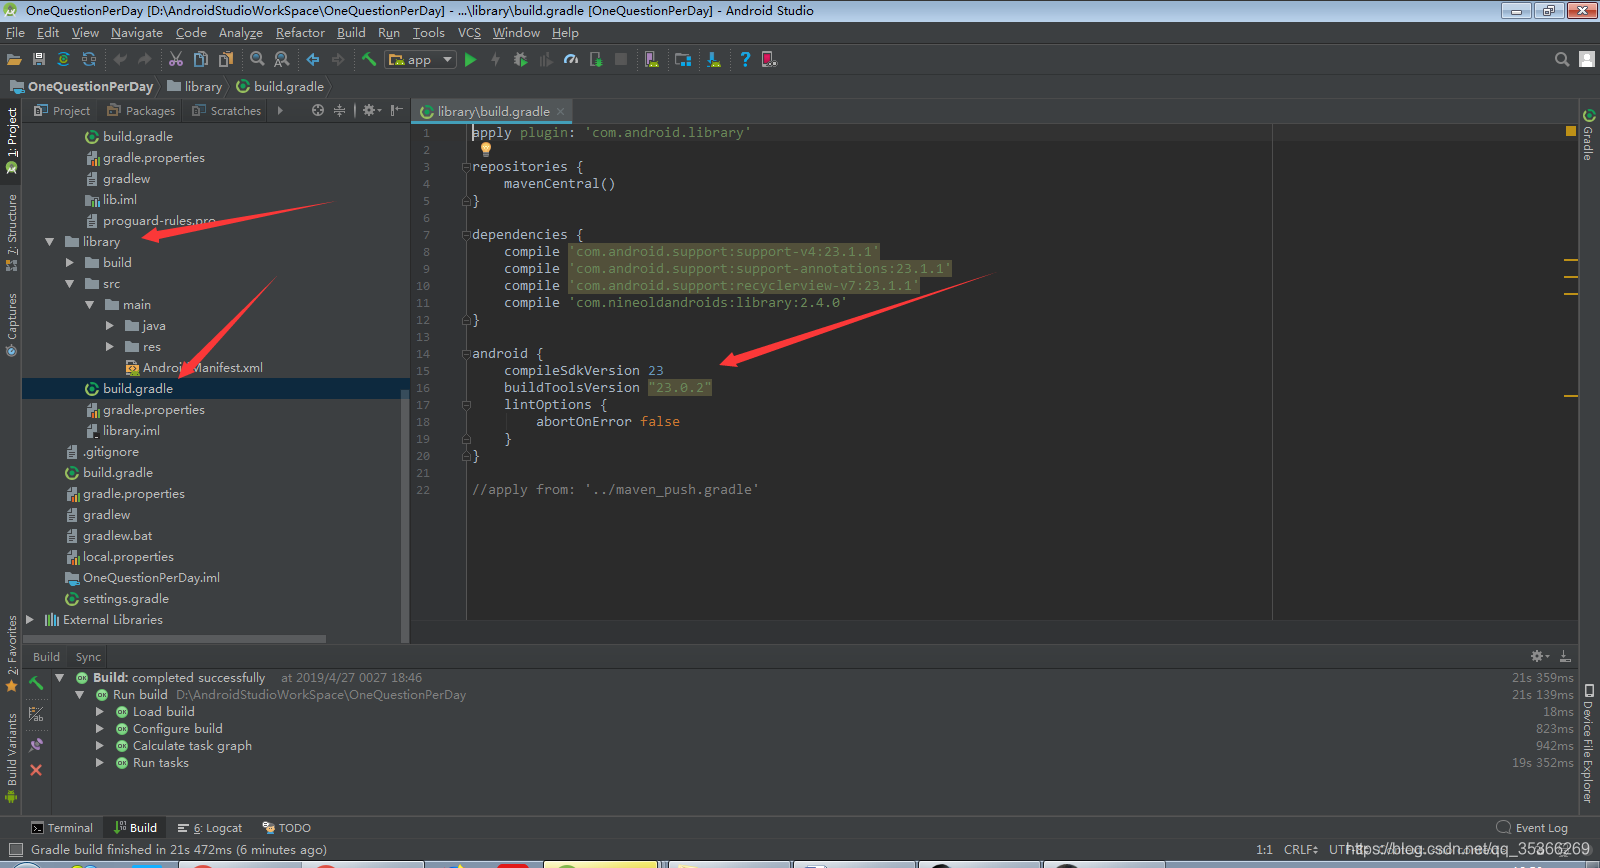The width and height of the screenshot is (1600, 868).
Task: Show more Project view tabs arrow
Action: pos(280,111)
